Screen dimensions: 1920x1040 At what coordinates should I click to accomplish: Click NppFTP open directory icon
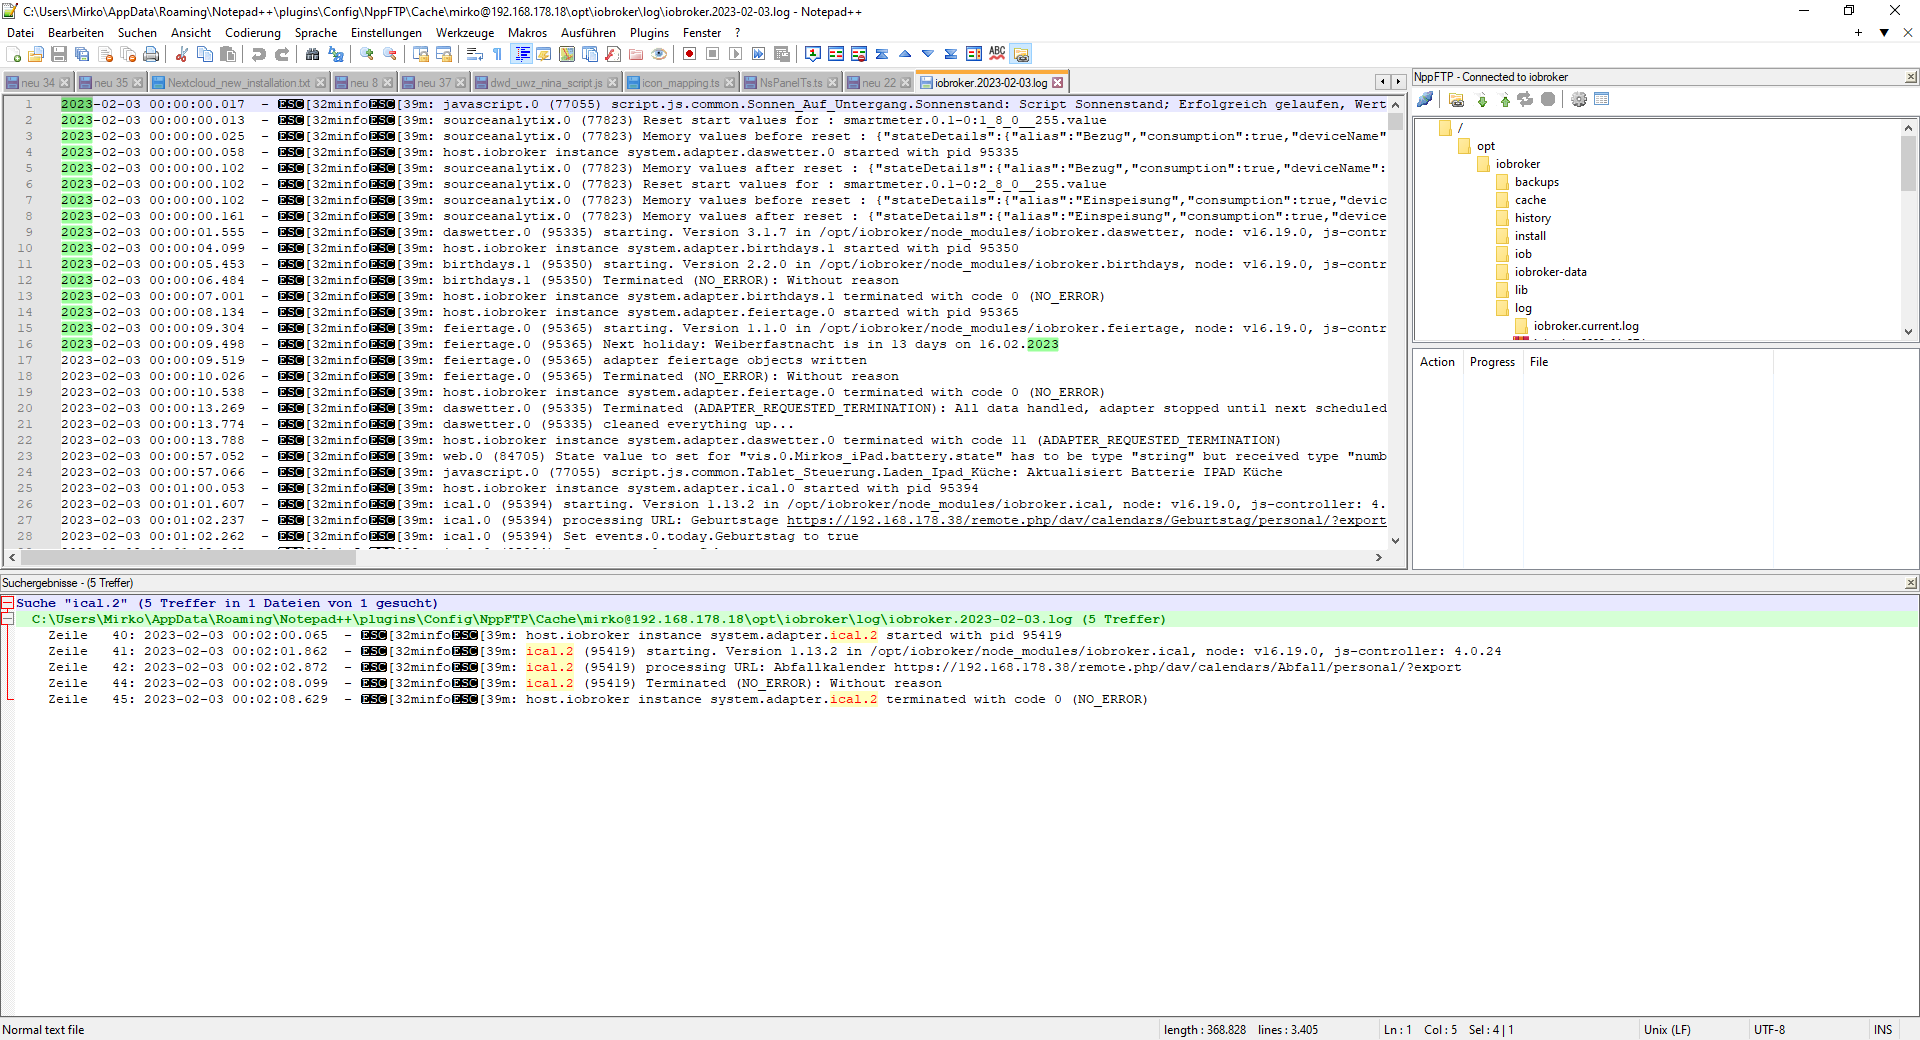(1457, 99)
